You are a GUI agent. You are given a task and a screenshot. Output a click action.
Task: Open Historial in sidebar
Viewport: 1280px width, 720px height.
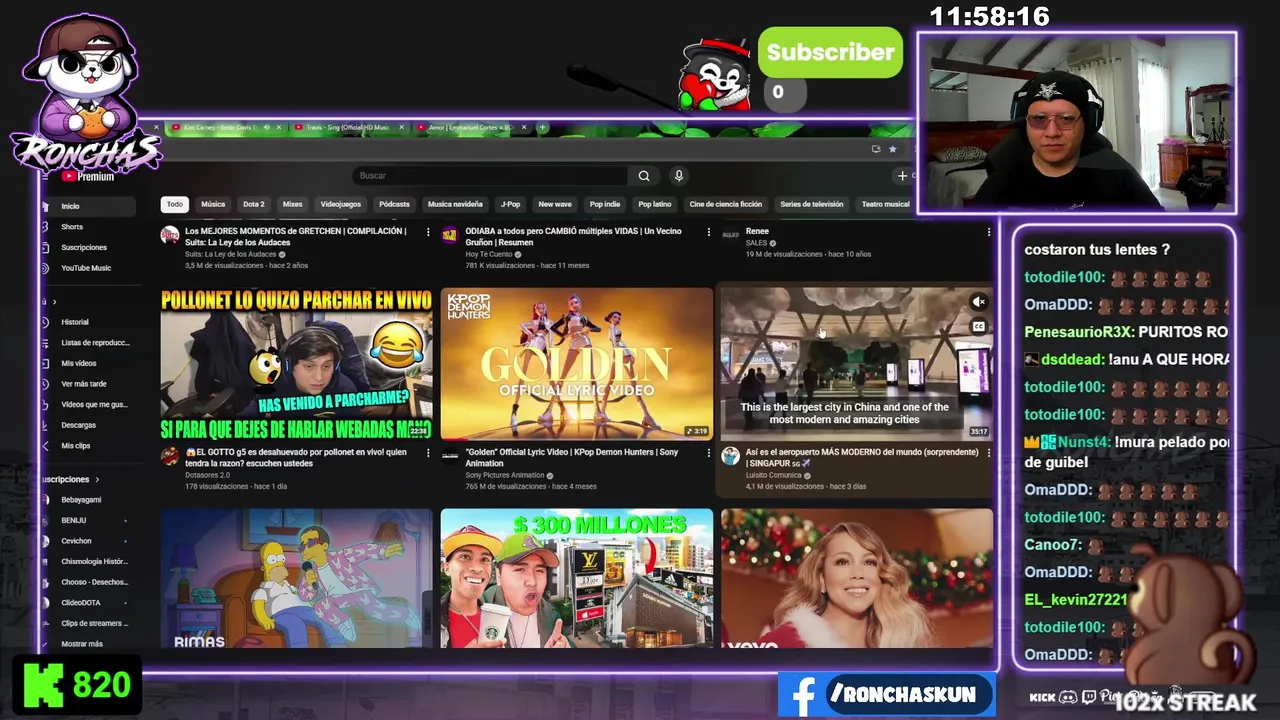[x=88, y=322]
